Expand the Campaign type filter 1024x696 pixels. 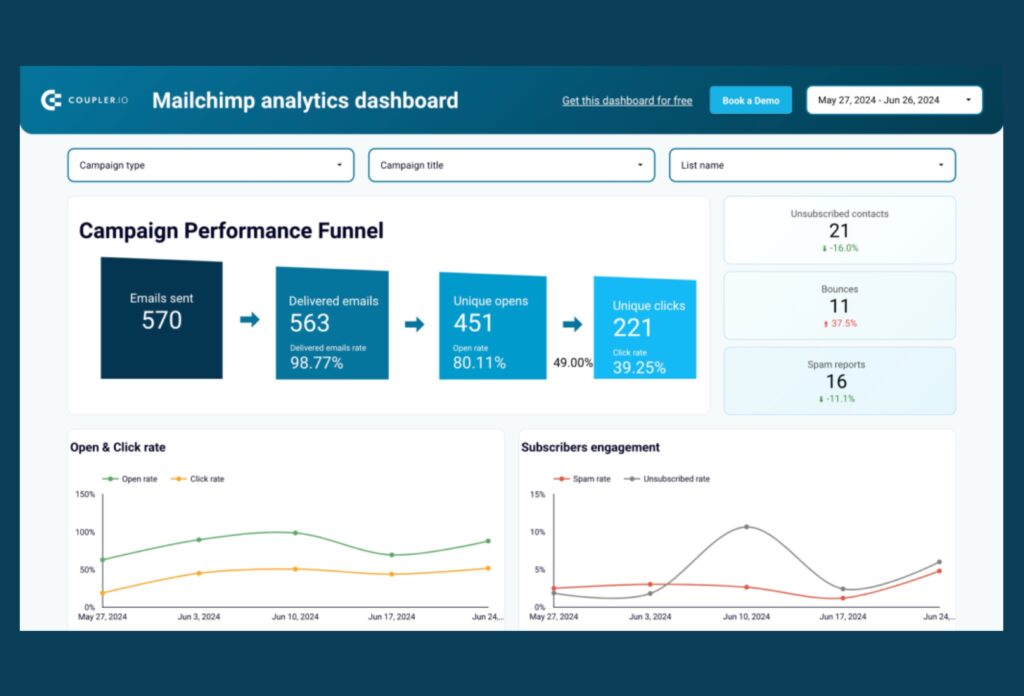coord(211,165)
